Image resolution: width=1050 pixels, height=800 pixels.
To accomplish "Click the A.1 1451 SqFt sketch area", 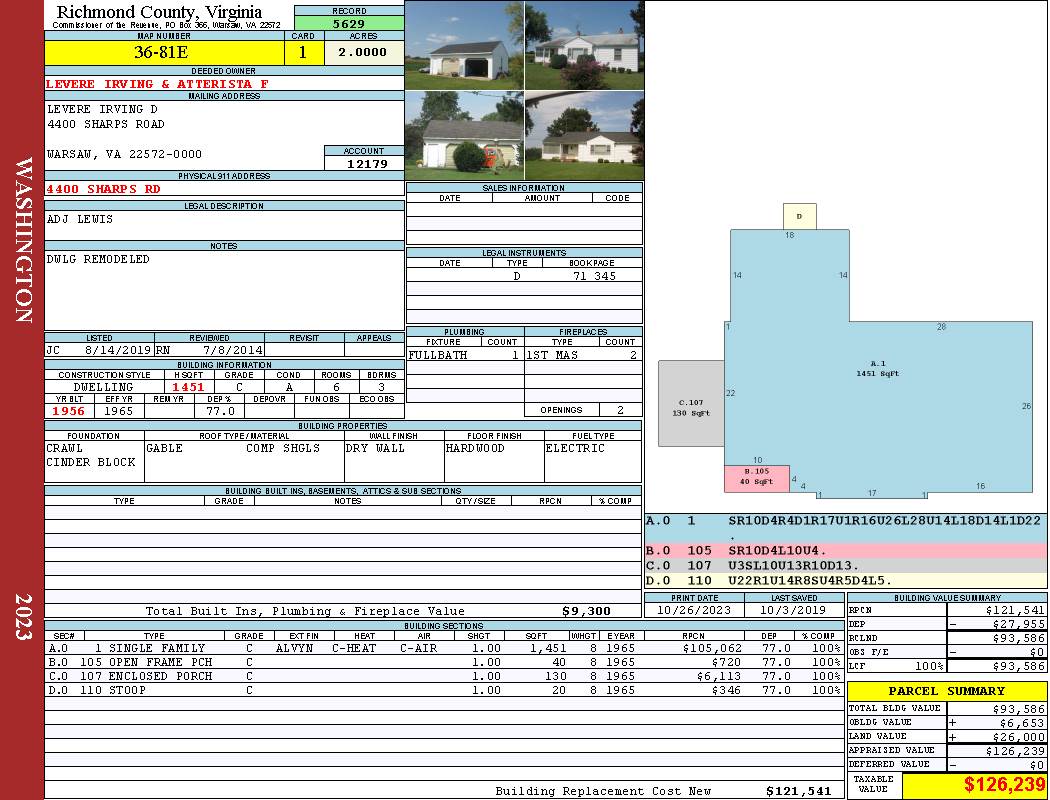I will point(877,369).
